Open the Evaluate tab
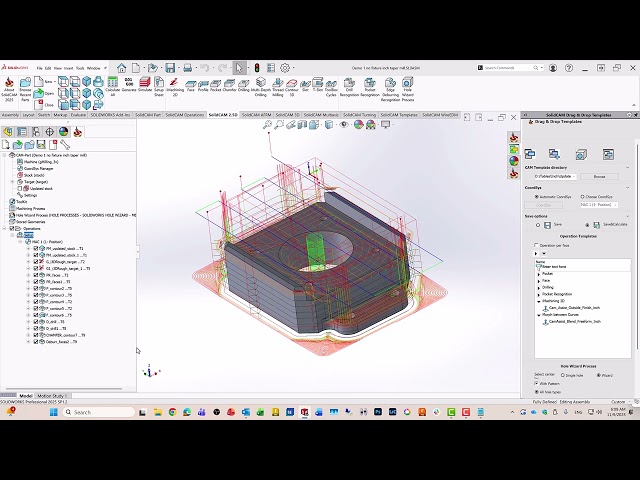This screenshot has height=480, width=640. (78, 115)
